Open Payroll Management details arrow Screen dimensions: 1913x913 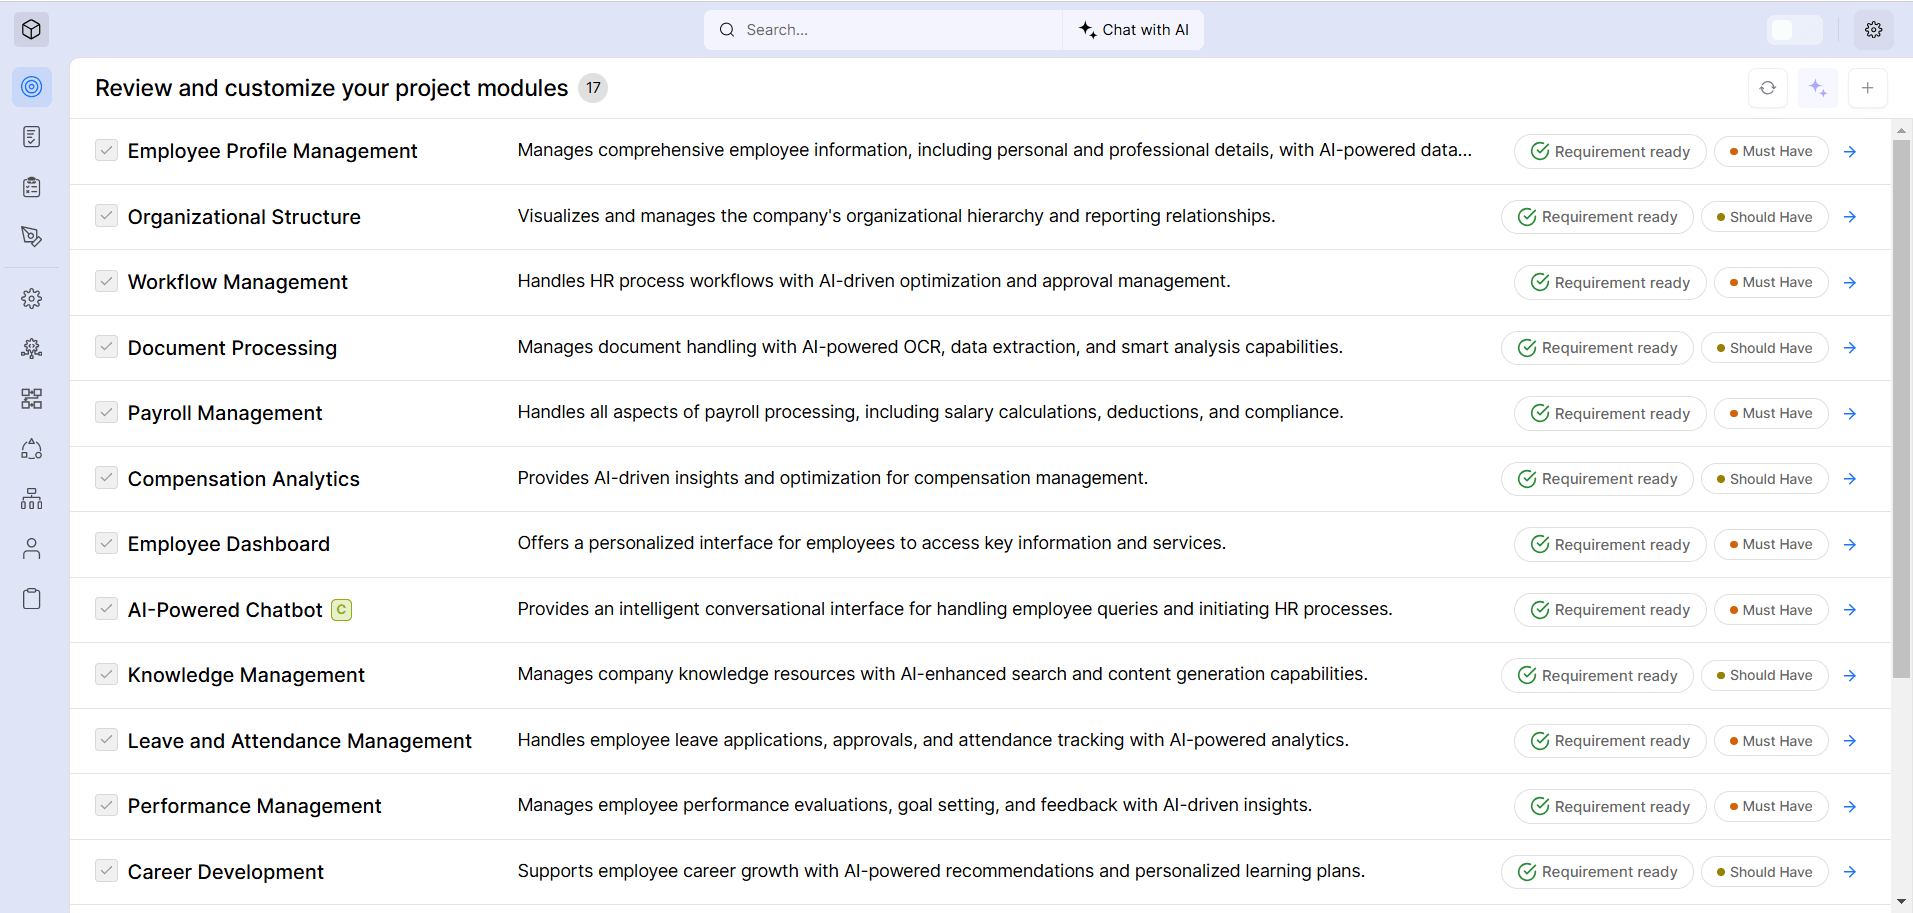click(x=1850, y=414)
